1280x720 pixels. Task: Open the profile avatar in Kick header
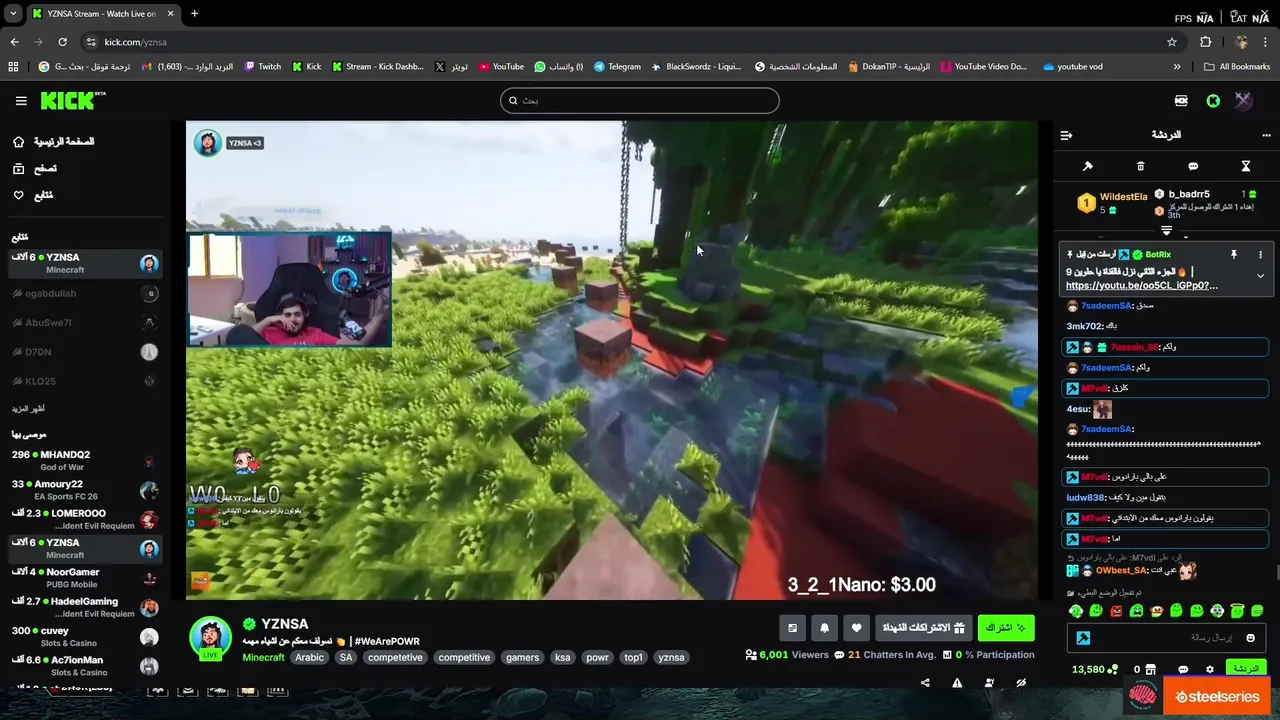coord(1243,101)
